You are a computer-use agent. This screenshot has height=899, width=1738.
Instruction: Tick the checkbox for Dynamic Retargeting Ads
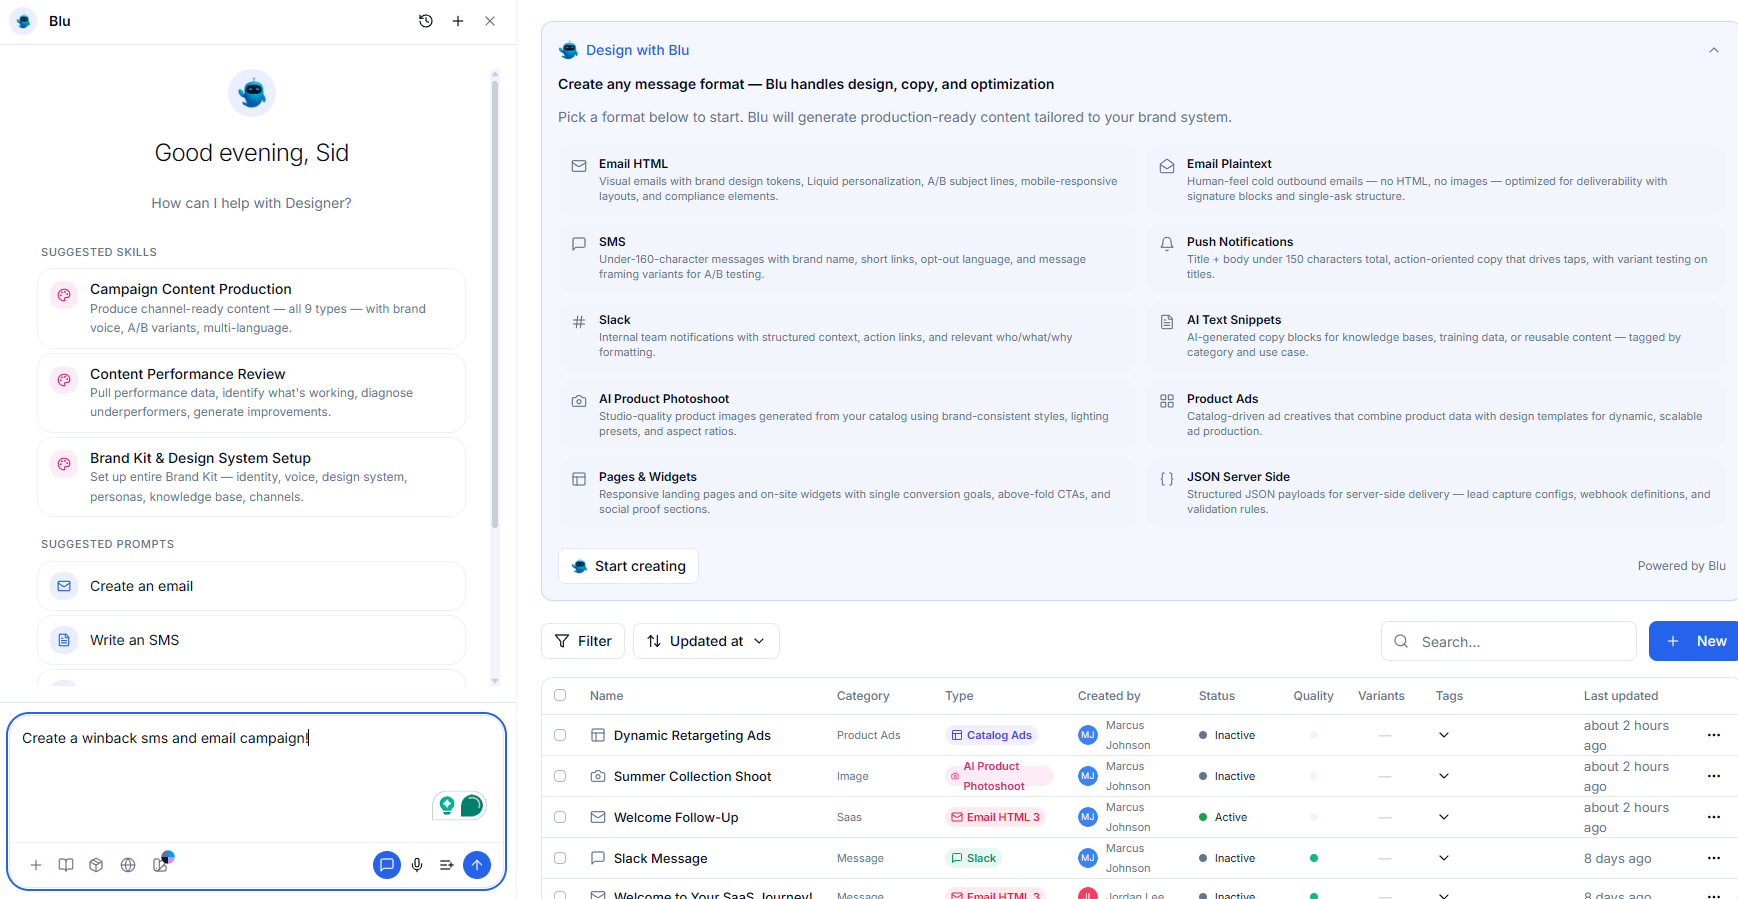pyautogui.click(x=560, y=735)
